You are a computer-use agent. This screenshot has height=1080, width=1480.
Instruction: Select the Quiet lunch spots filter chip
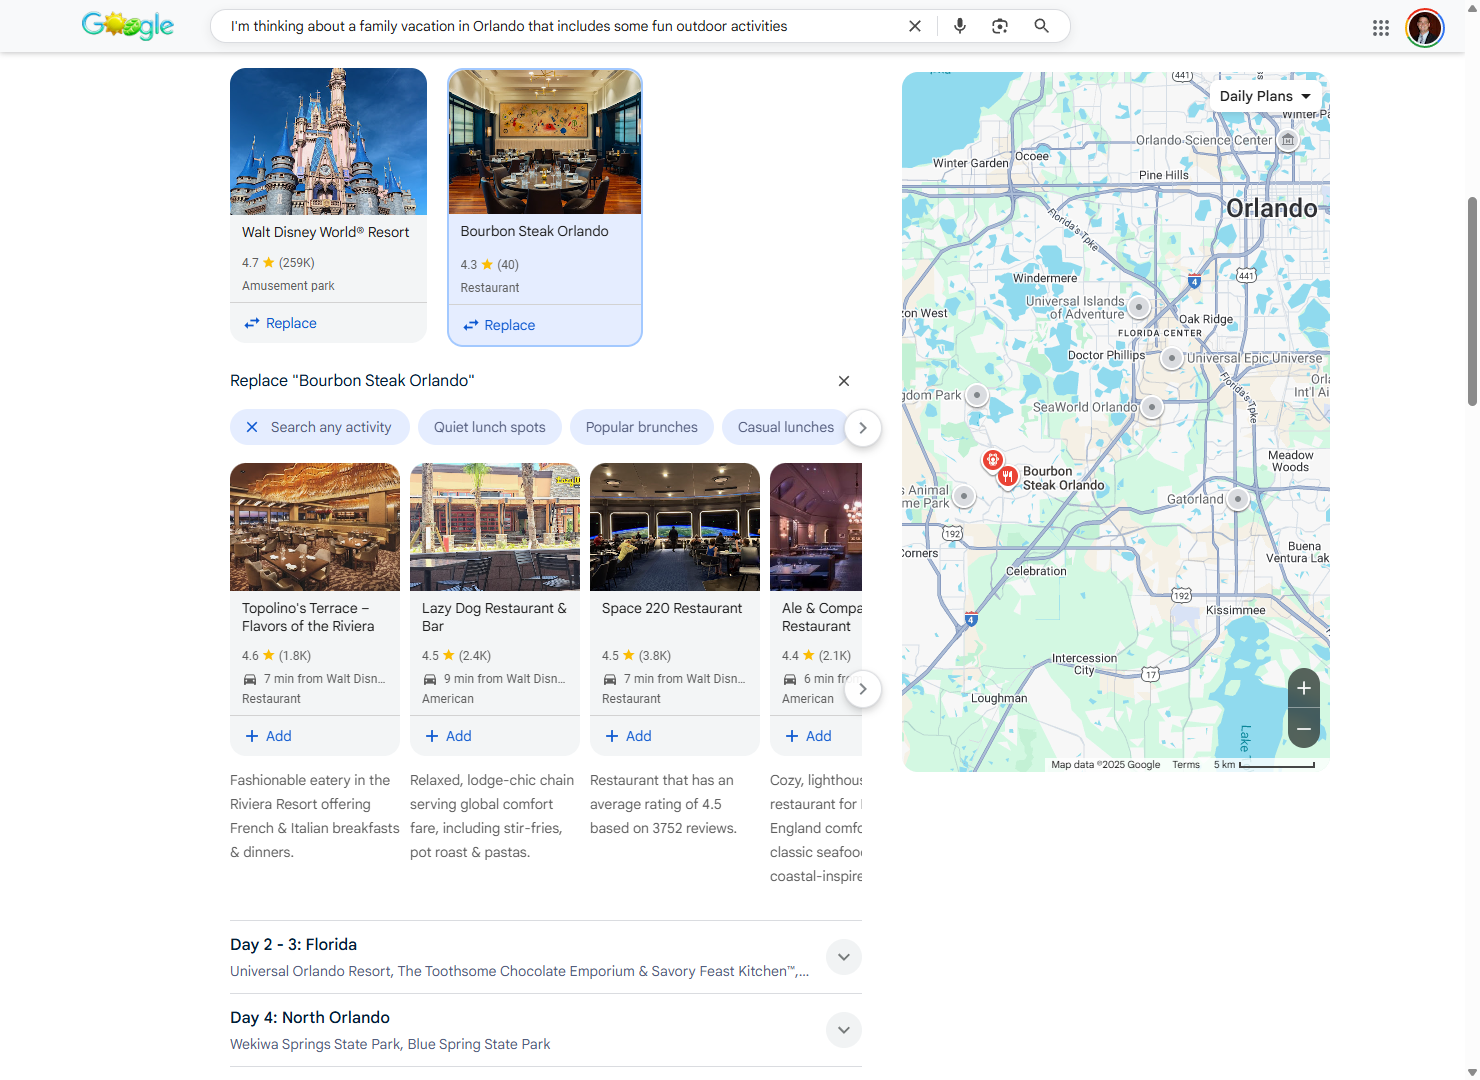pyautogui.click(x=489, y=427)
